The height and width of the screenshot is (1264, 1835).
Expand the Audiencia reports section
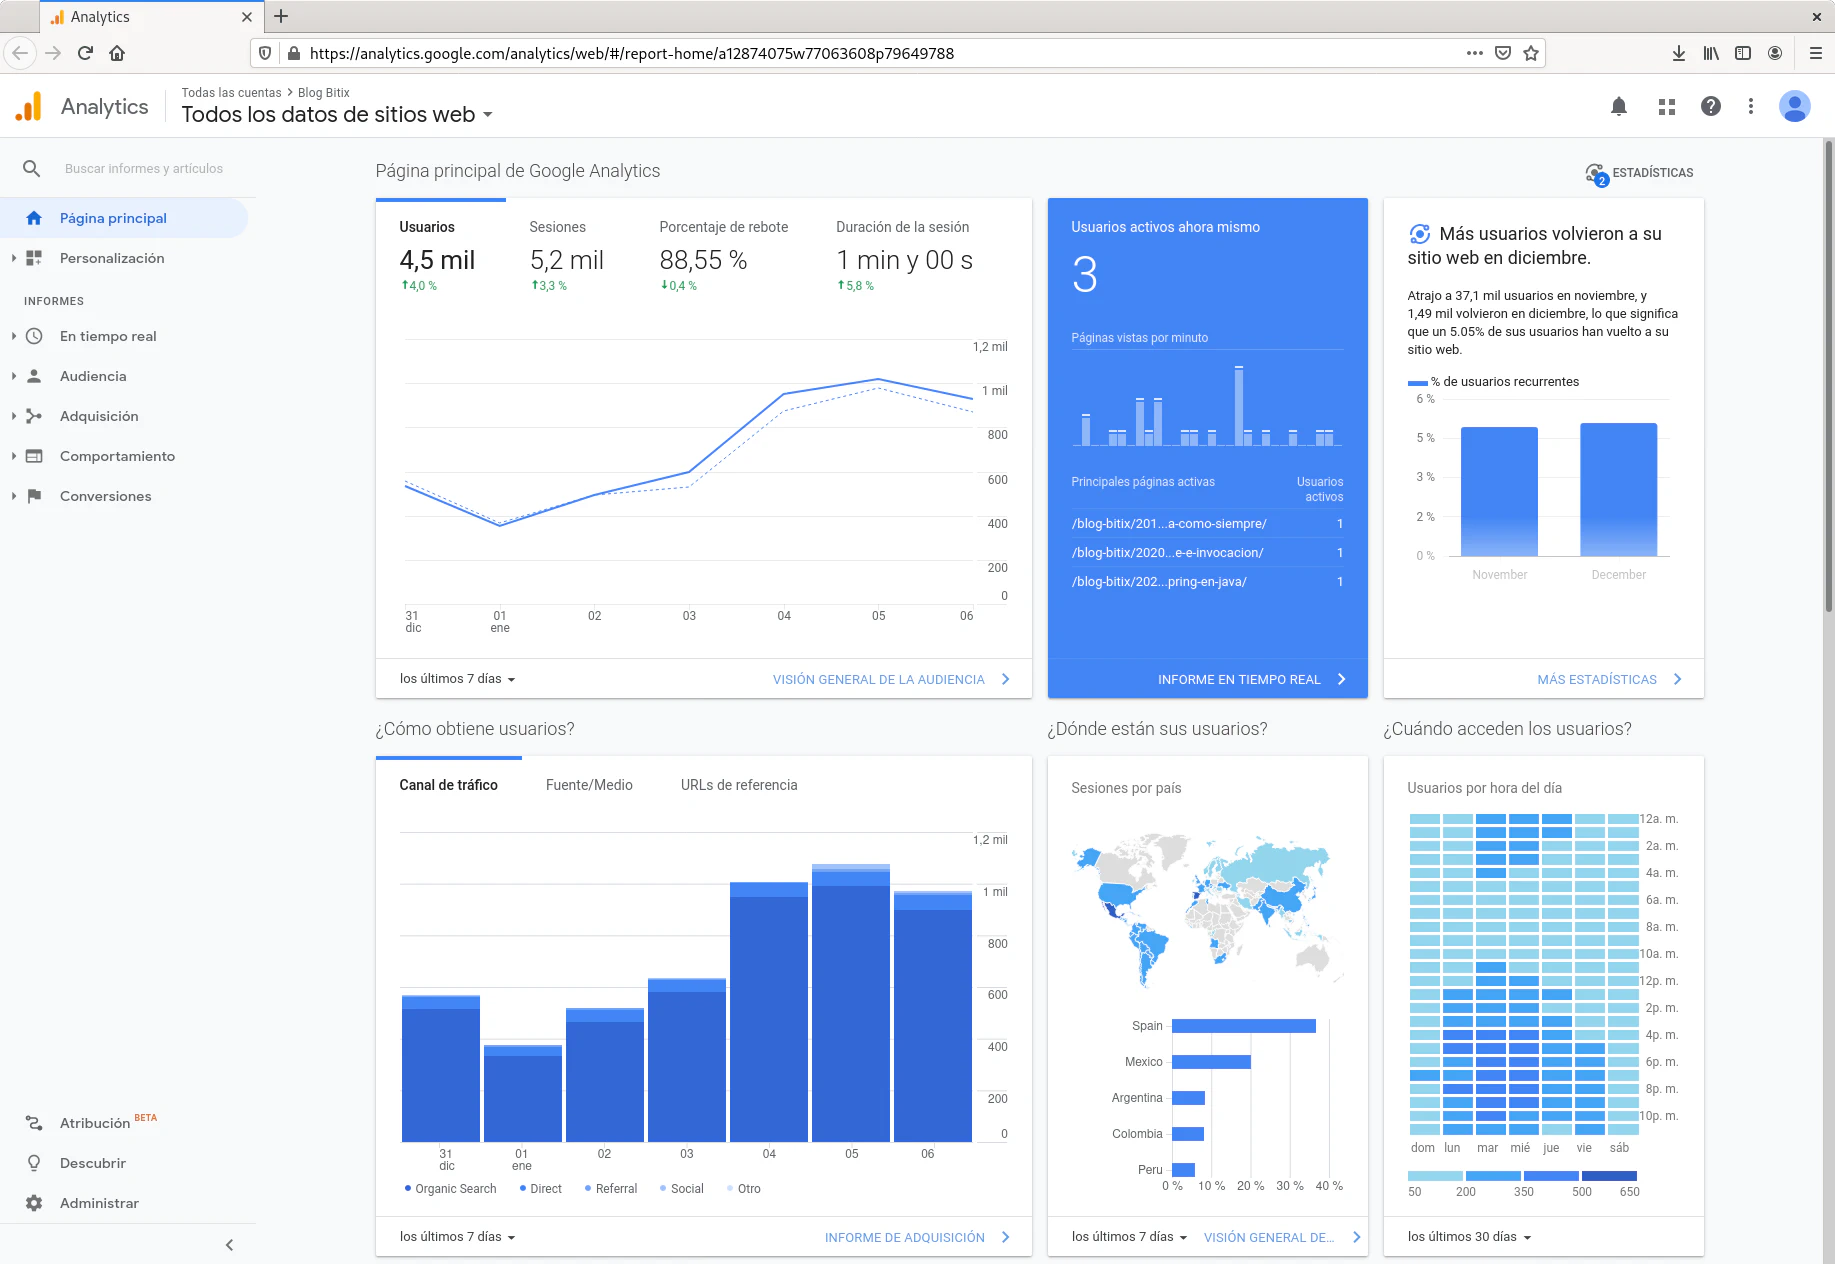[93, 376]
